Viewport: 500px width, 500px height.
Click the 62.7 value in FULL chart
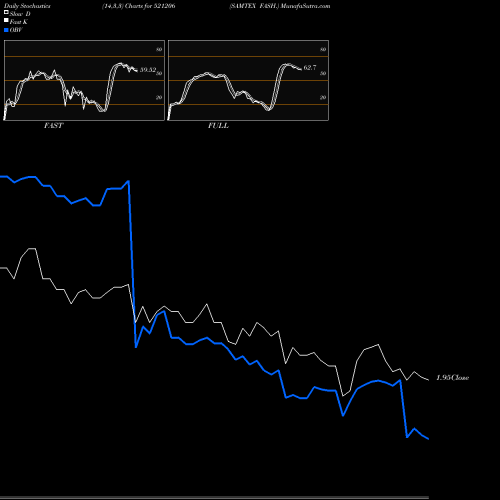[x=310, y=68]
